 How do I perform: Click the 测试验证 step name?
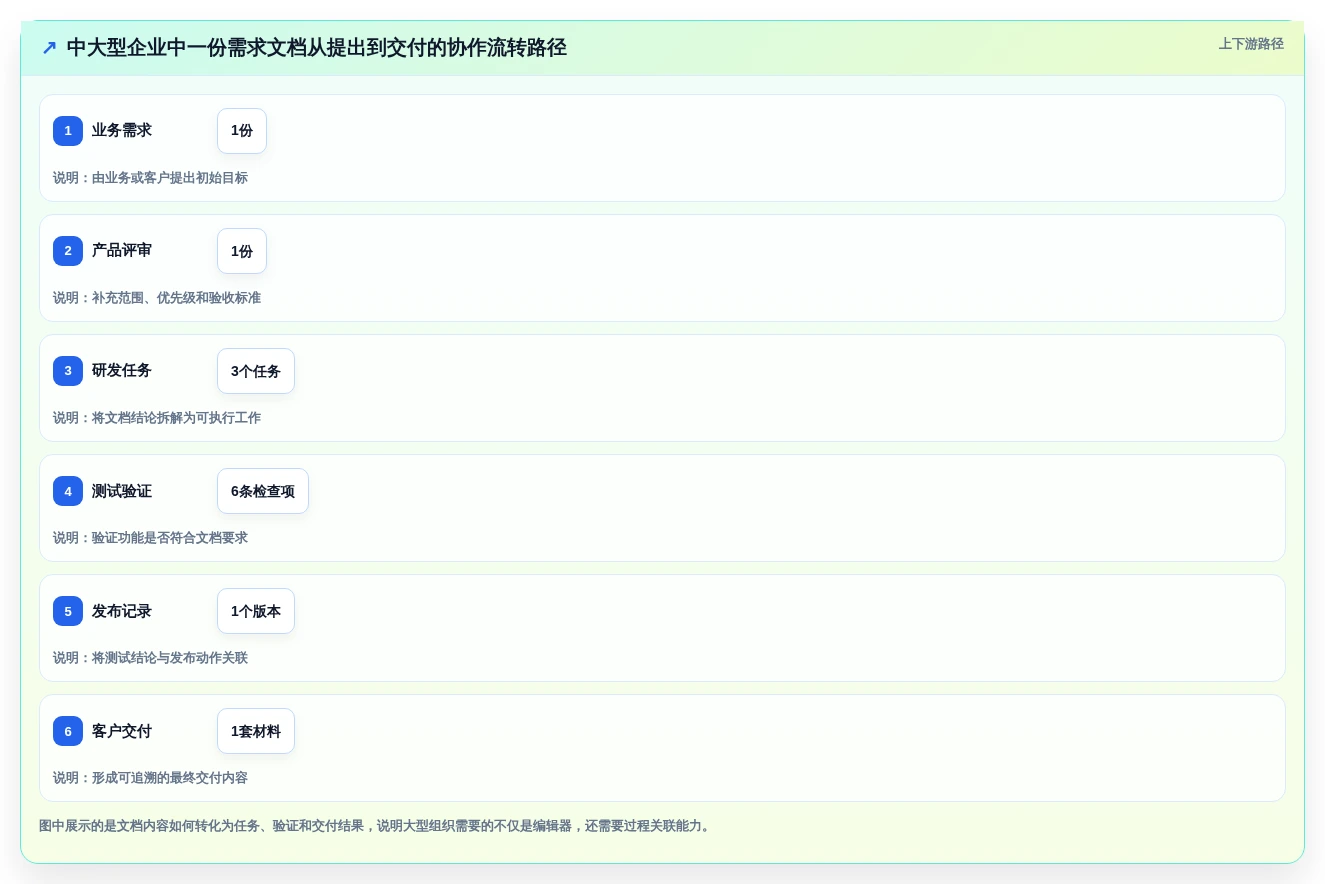(x=122, y=491)
